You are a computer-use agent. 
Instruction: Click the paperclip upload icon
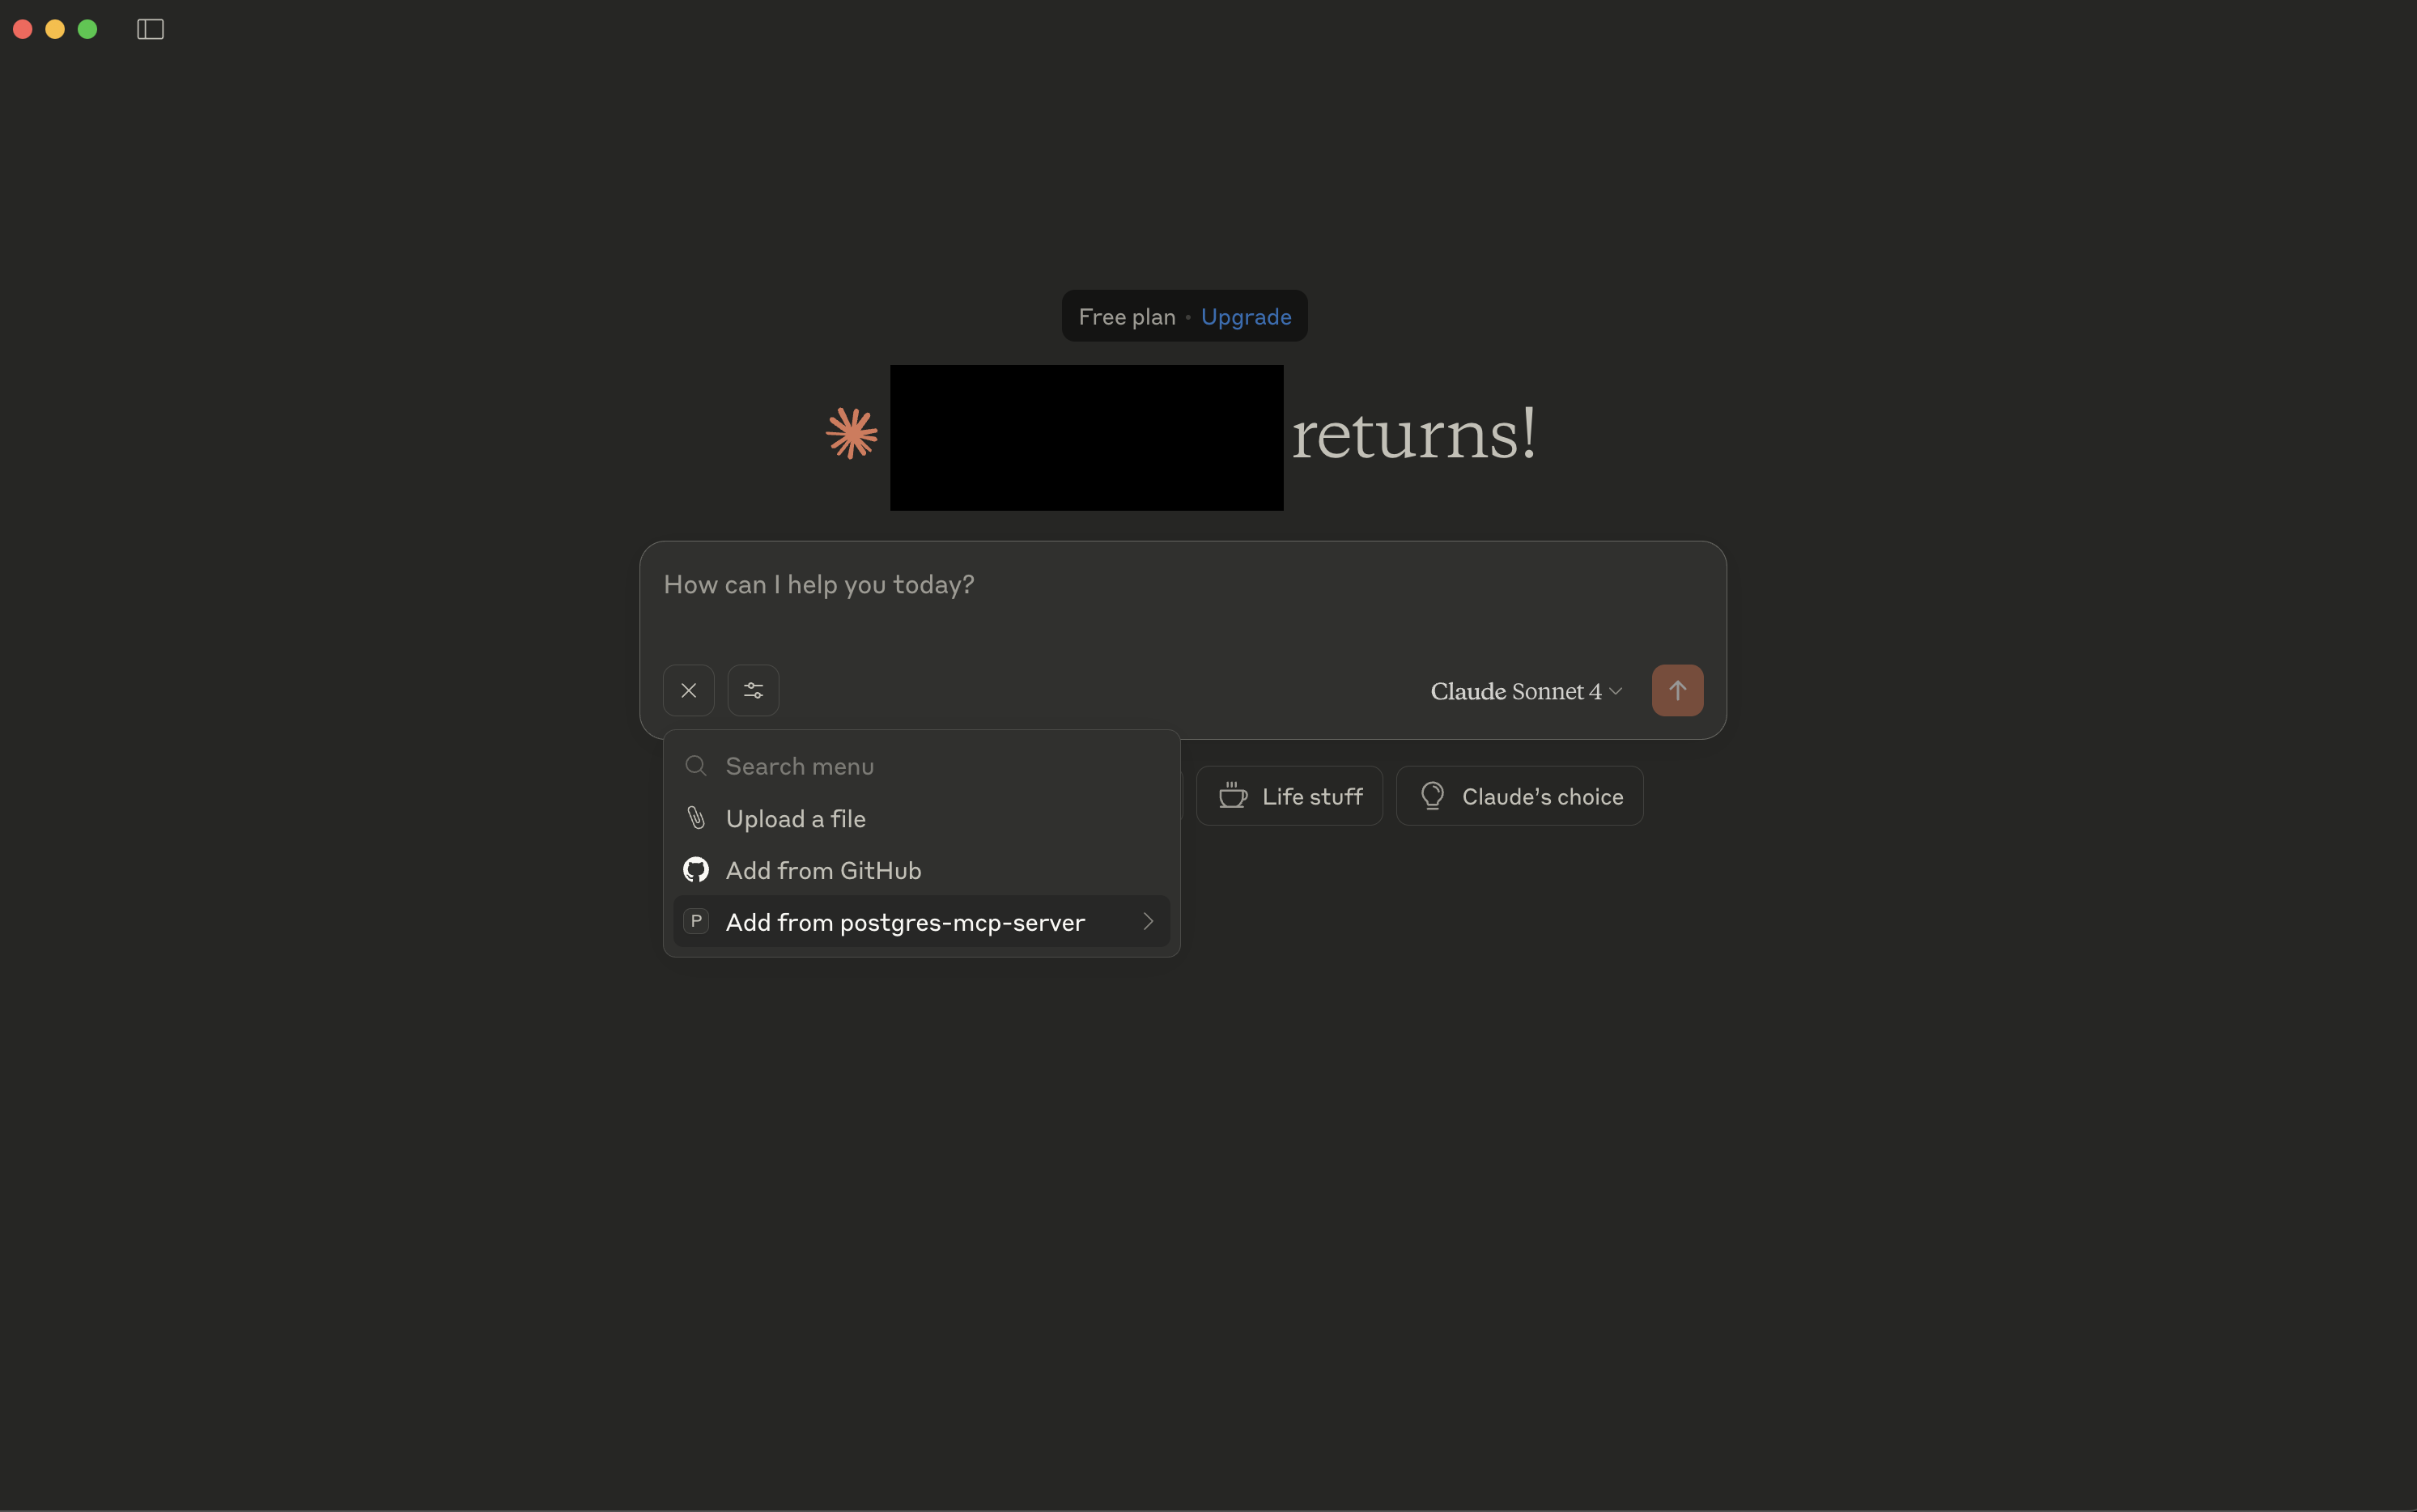tap(696, 818)
